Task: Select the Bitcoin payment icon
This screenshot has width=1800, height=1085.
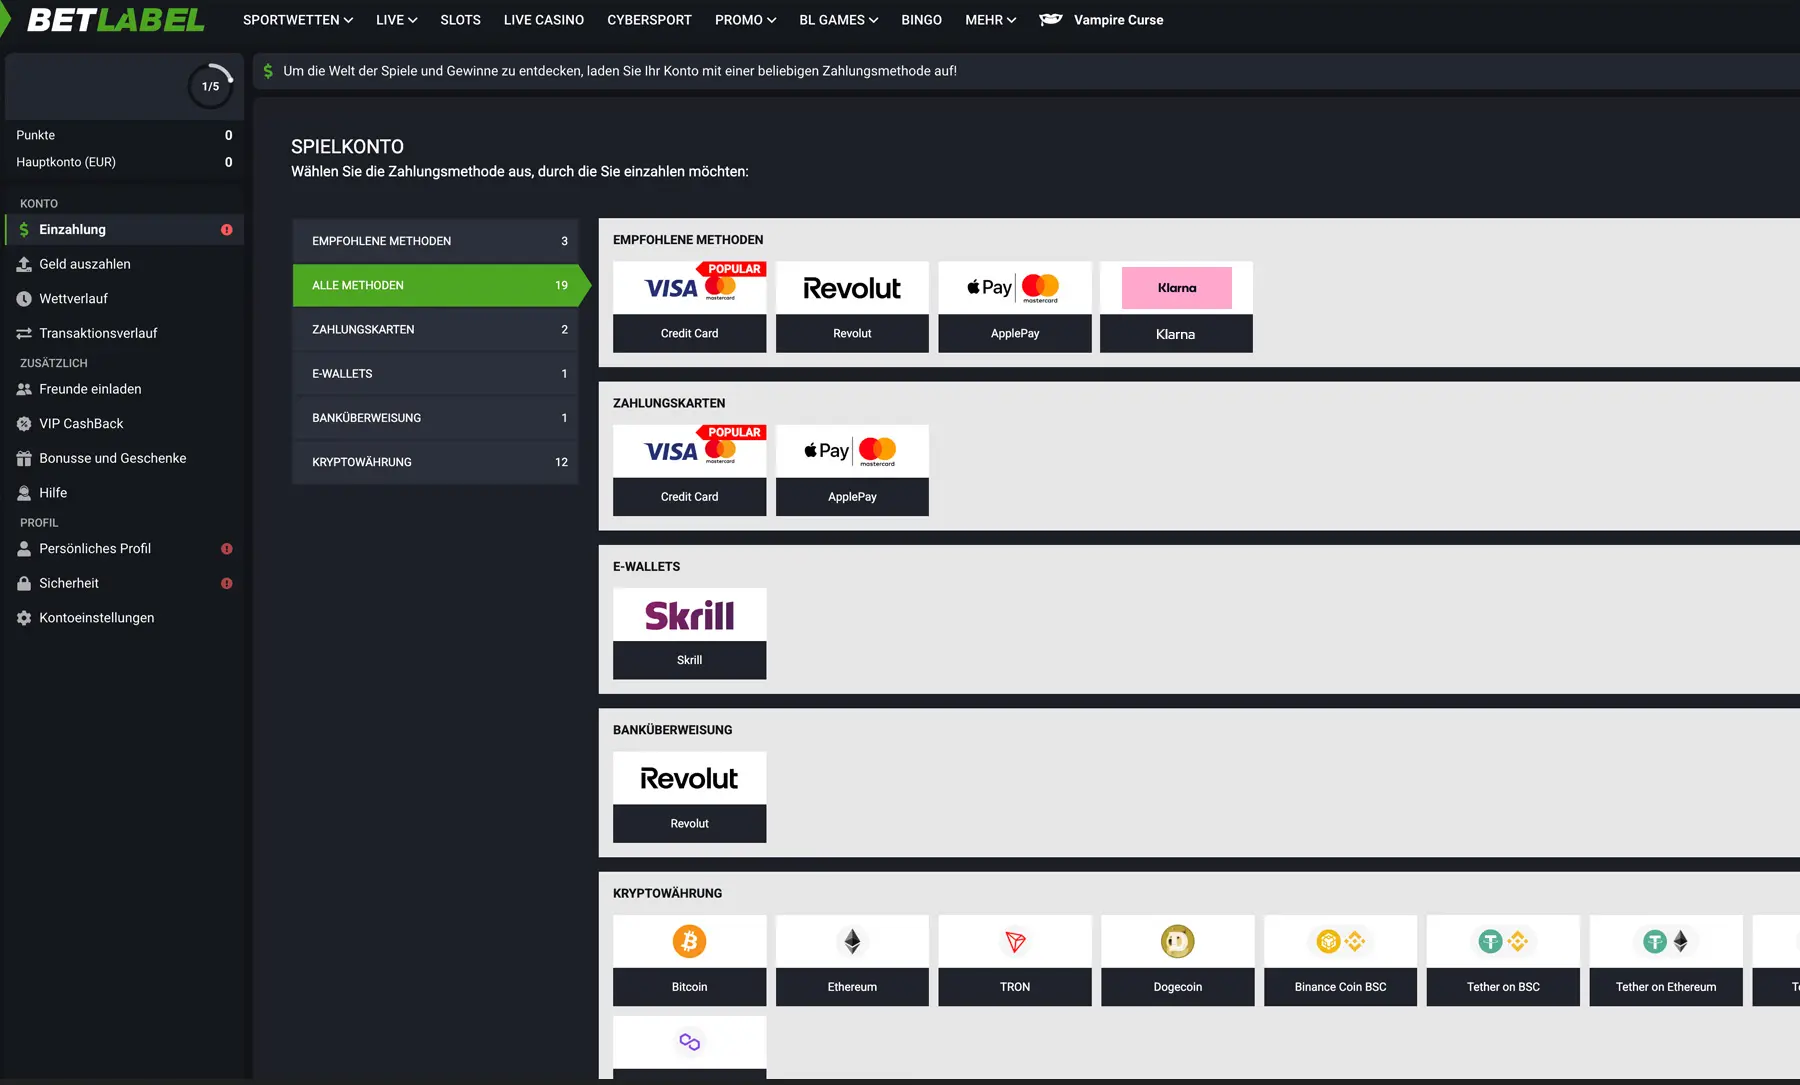Action: point(689,941)
